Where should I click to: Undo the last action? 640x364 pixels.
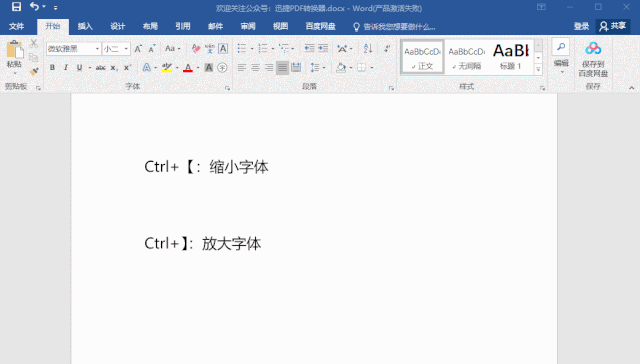pos(34,7)
